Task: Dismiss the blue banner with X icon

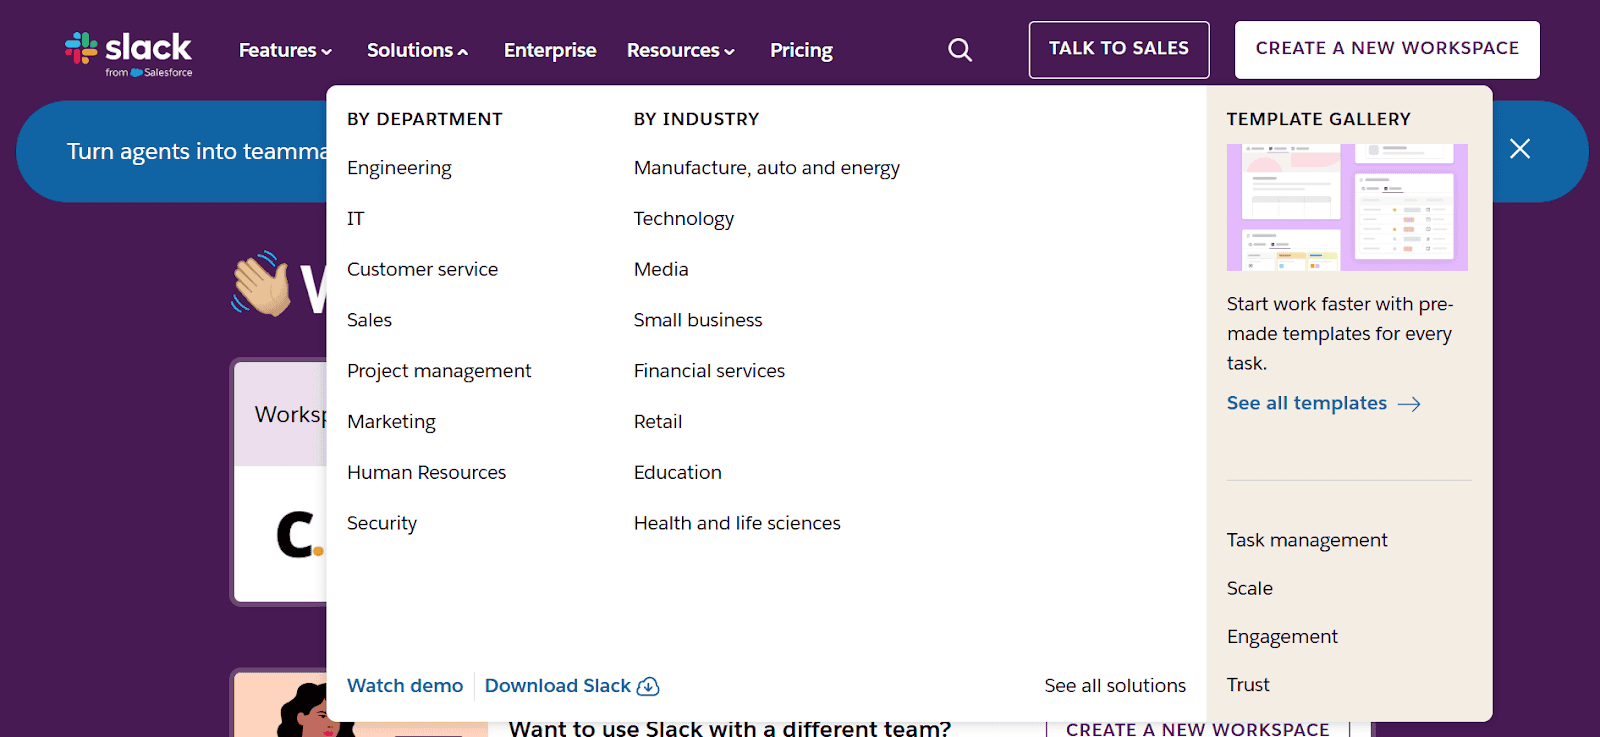Action: [x=1519, y=149]
